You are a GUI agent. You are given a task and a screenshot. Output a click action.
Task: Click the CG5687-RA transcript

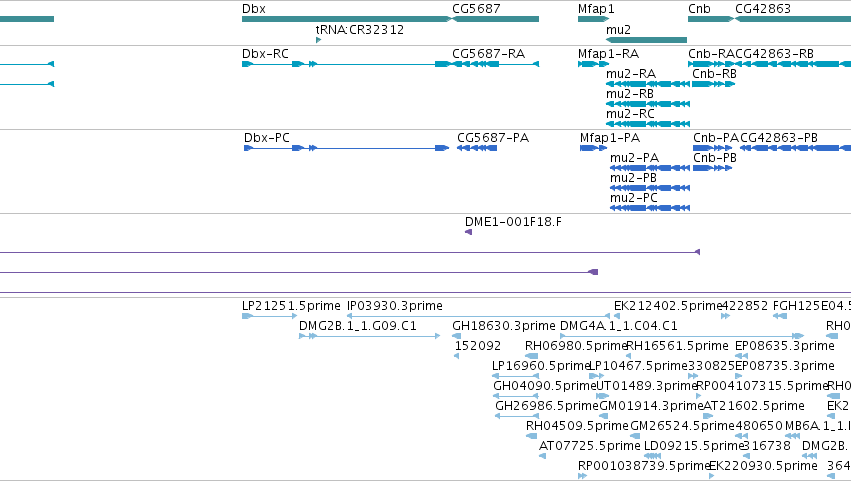(495, 64)
